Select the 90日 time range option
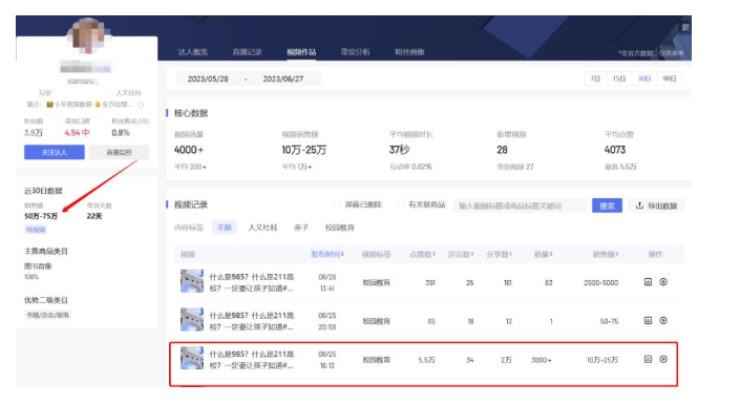This screenshot has height=403, width=736. pyautogui.click(x=669, y=78)
